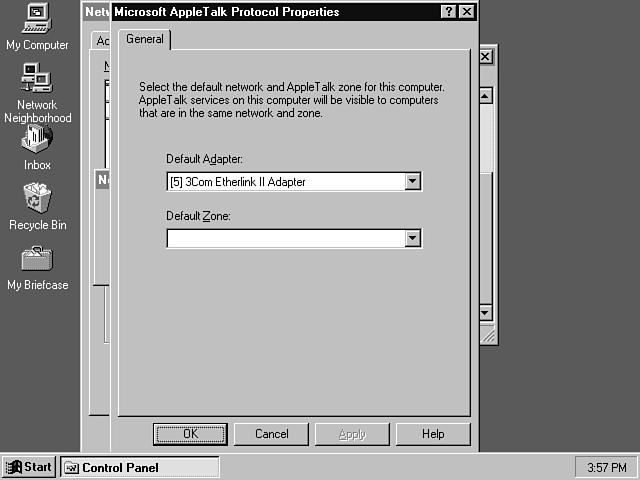Open the My Computer desktop icon
The height and width of the screenshot is (480, 640).
click(37, 20)
